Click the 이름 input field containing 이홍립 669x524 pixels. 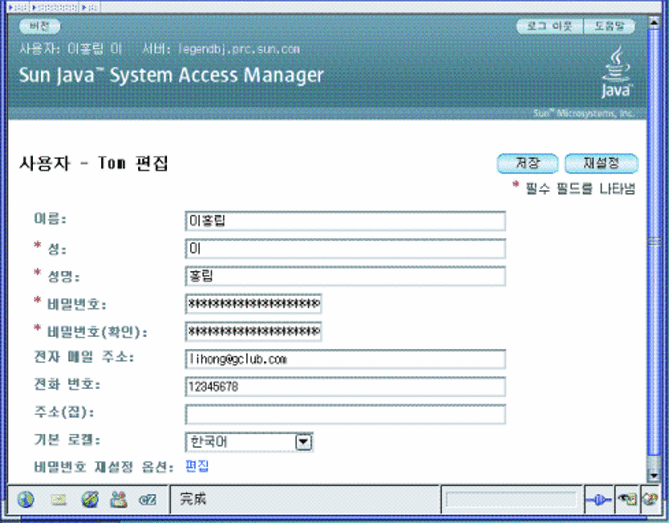pos(345,221)
